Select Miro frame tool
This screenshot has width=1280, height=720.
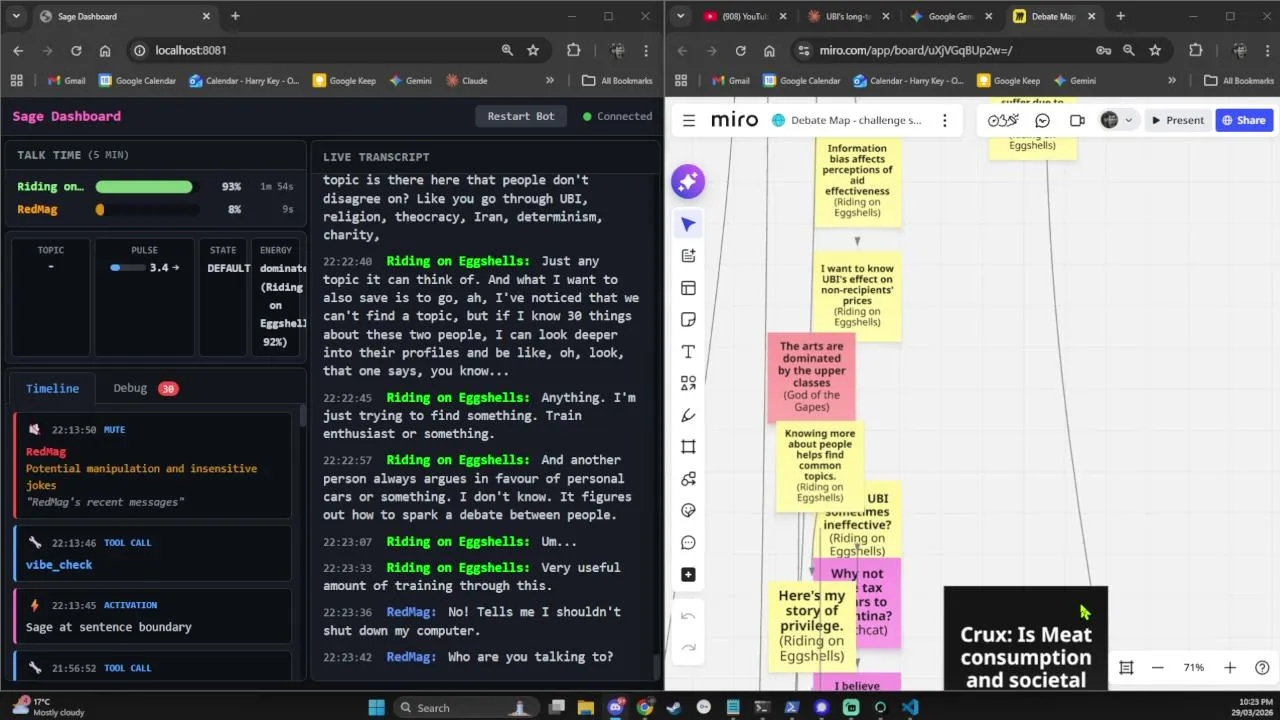(688, 447)
